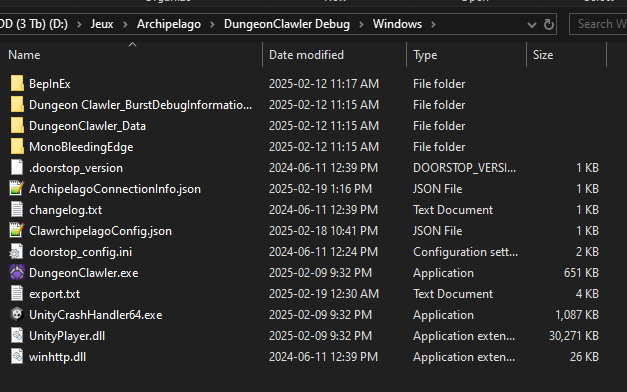
Task: Click the BepInEx folder icon
Action: coord(17,84)
